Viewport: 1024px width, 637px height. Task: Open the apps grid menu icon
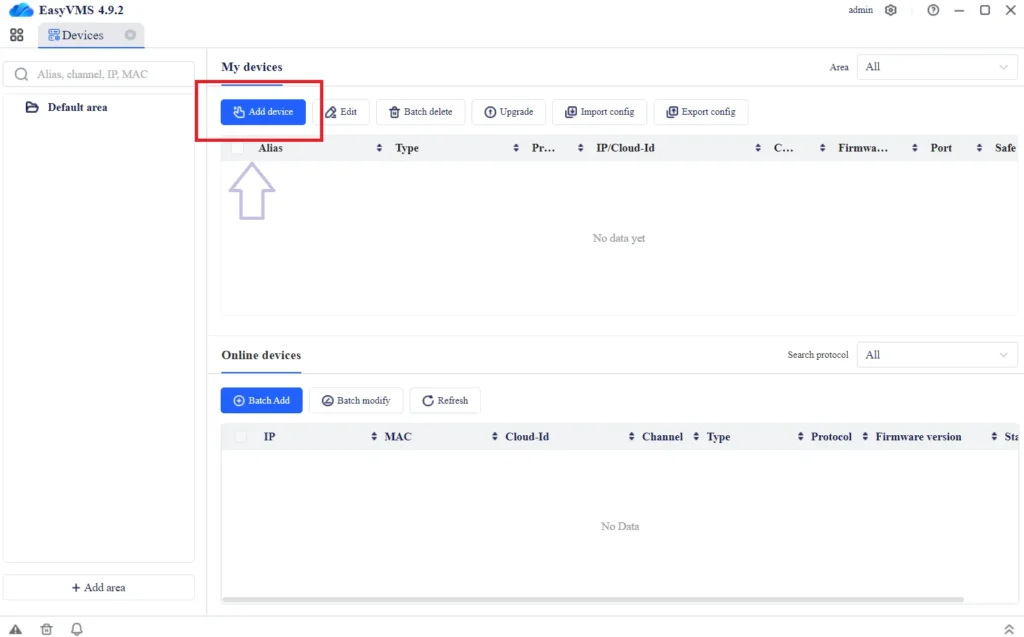coord(16,35)
